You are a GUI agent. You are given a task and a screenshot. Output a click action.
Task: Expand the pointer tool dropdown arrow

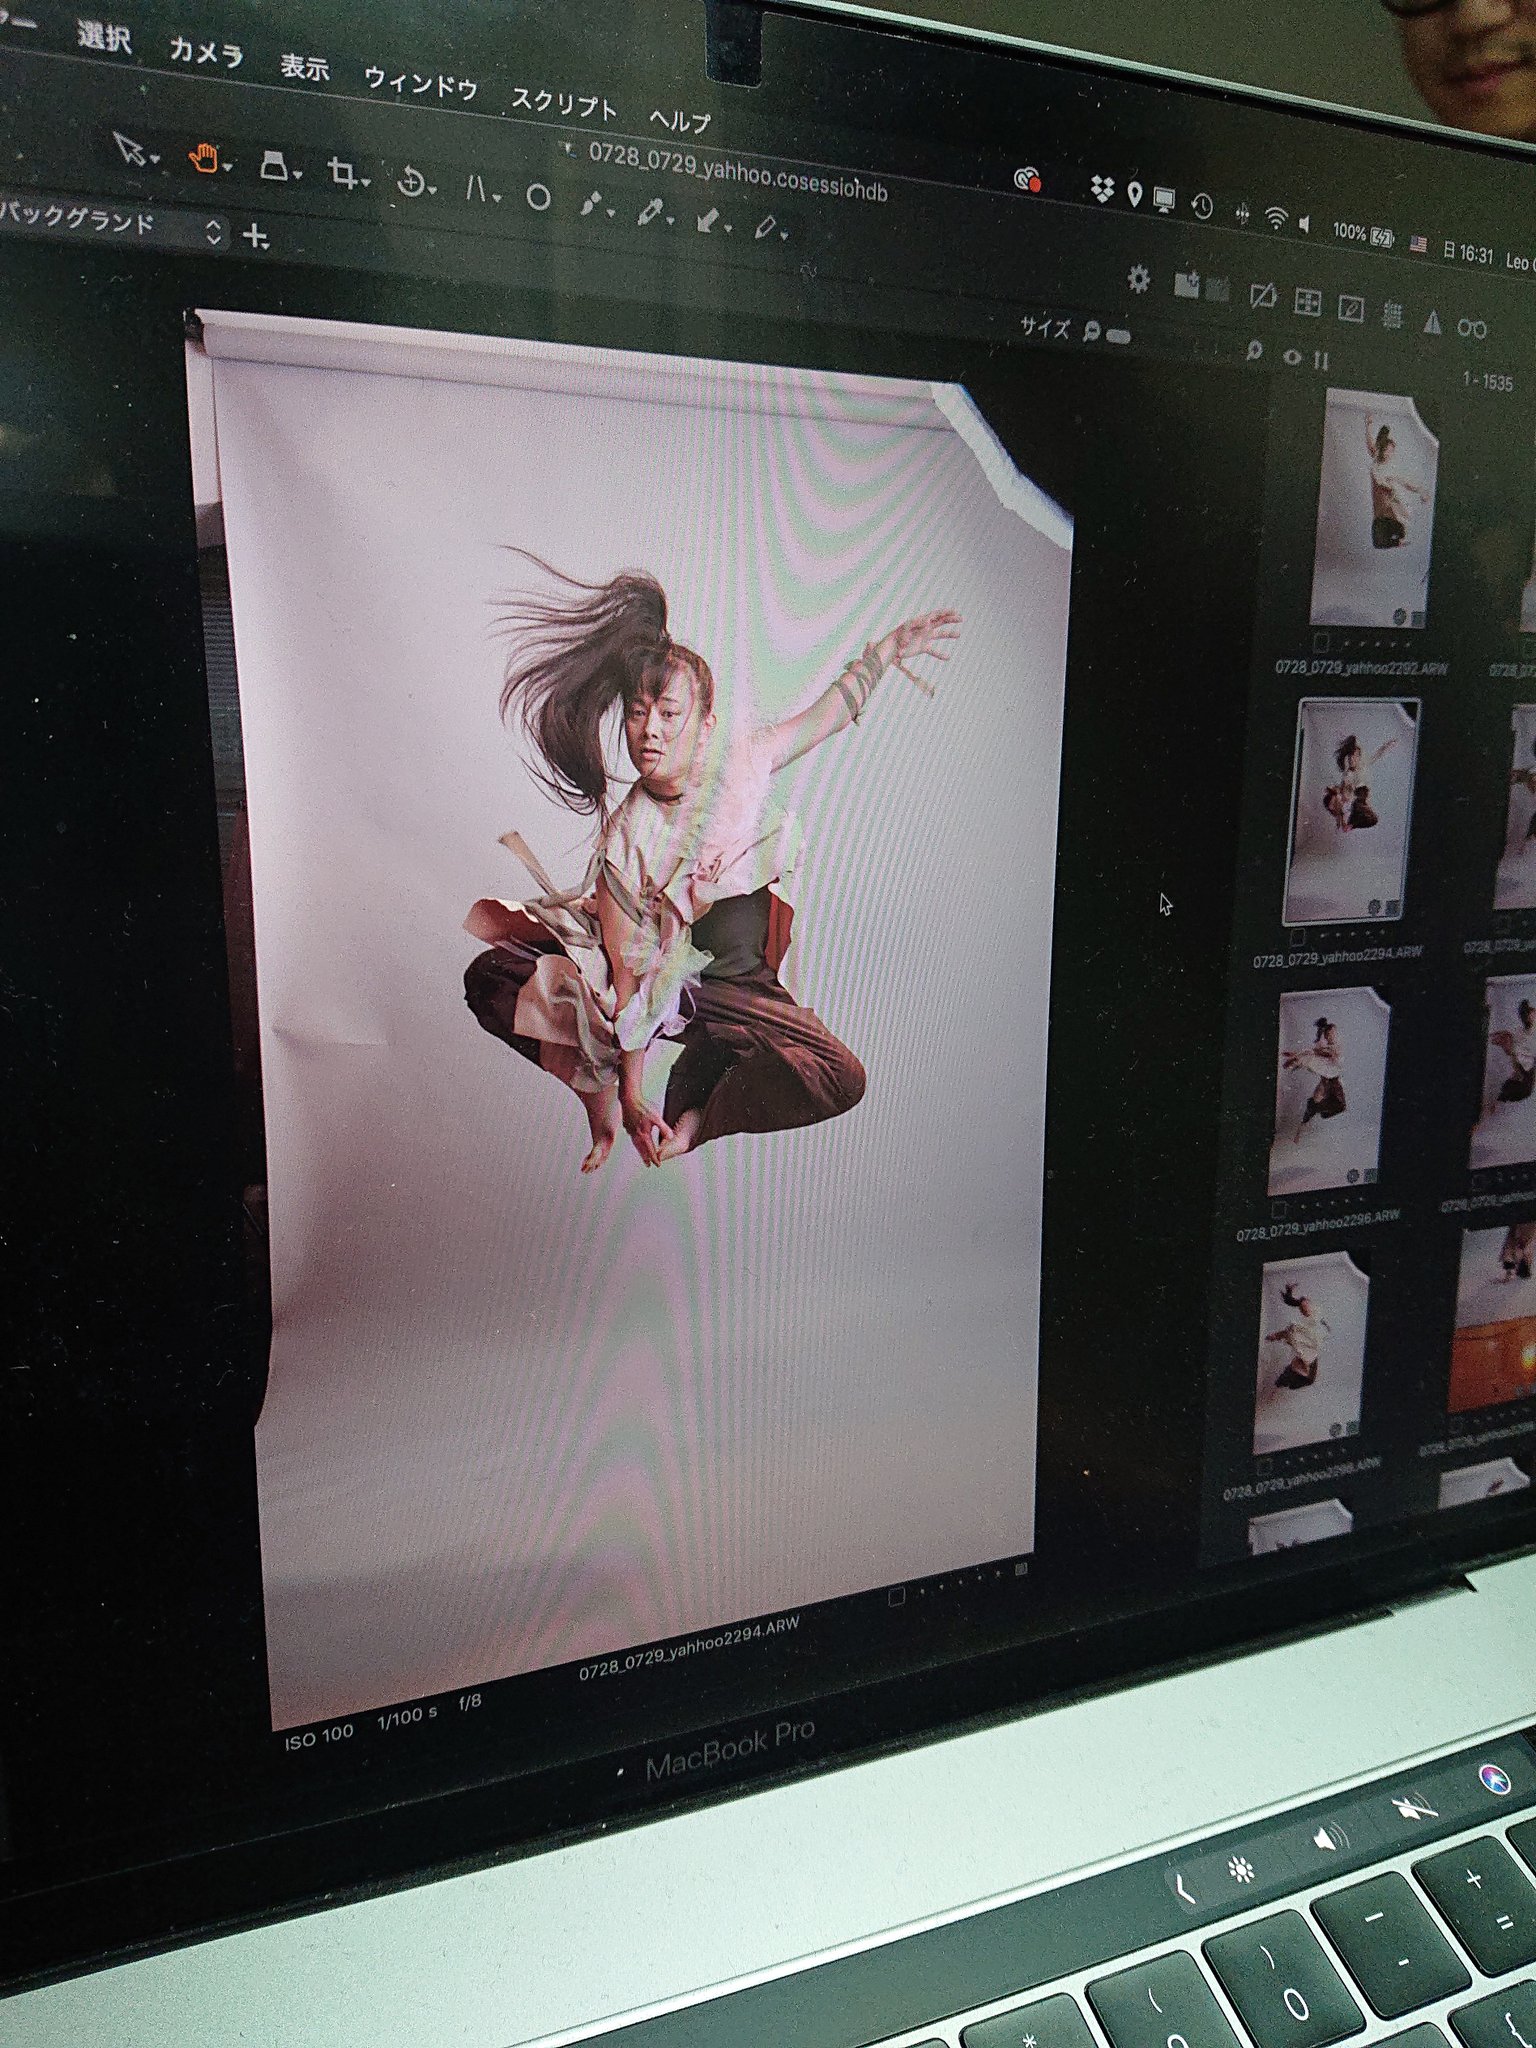(x=155, y=158)
